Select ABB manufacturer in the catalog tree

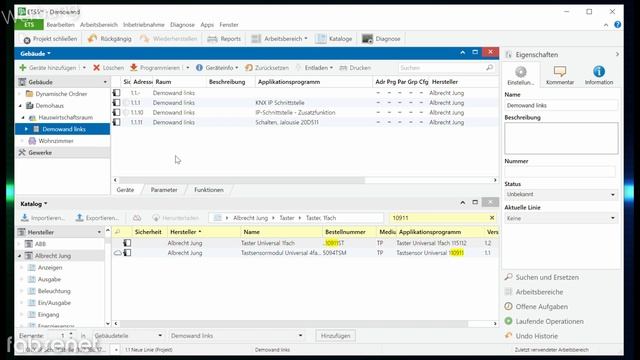click(x=40, y=244)
